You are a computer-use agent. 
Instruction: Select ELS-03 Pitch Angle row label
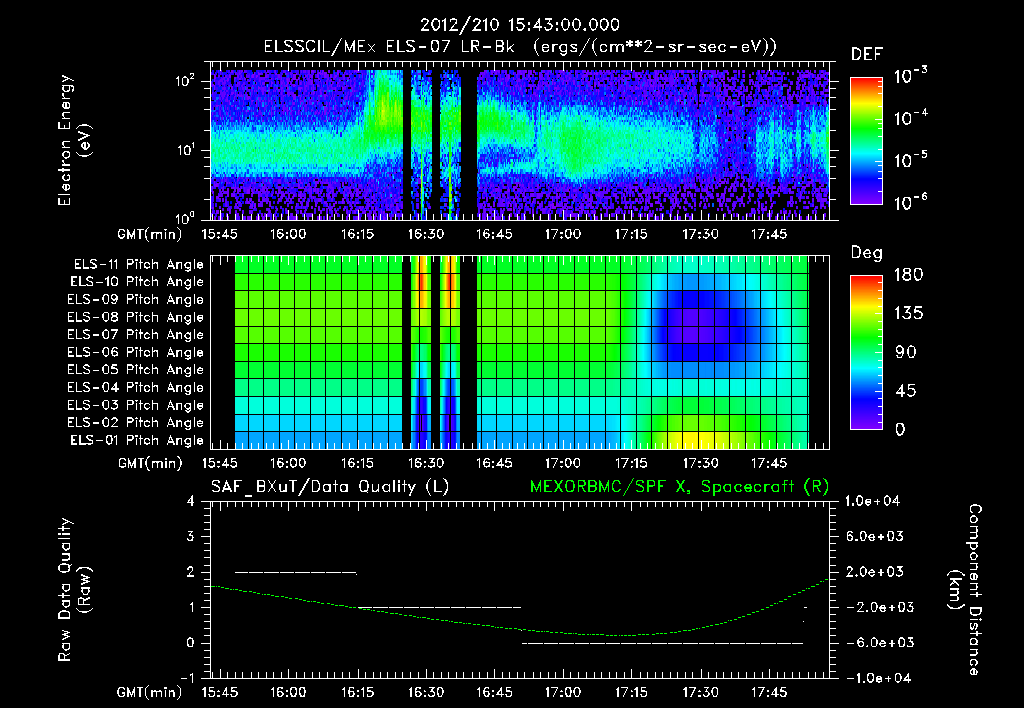[135, 405]
